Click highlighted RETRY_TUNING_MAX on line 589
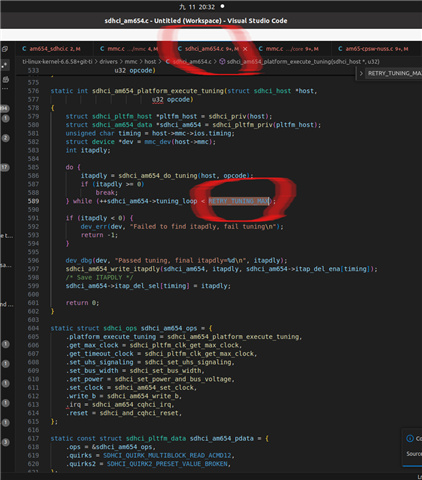Viewport: 422px width, 480px height. pos(239,201)
